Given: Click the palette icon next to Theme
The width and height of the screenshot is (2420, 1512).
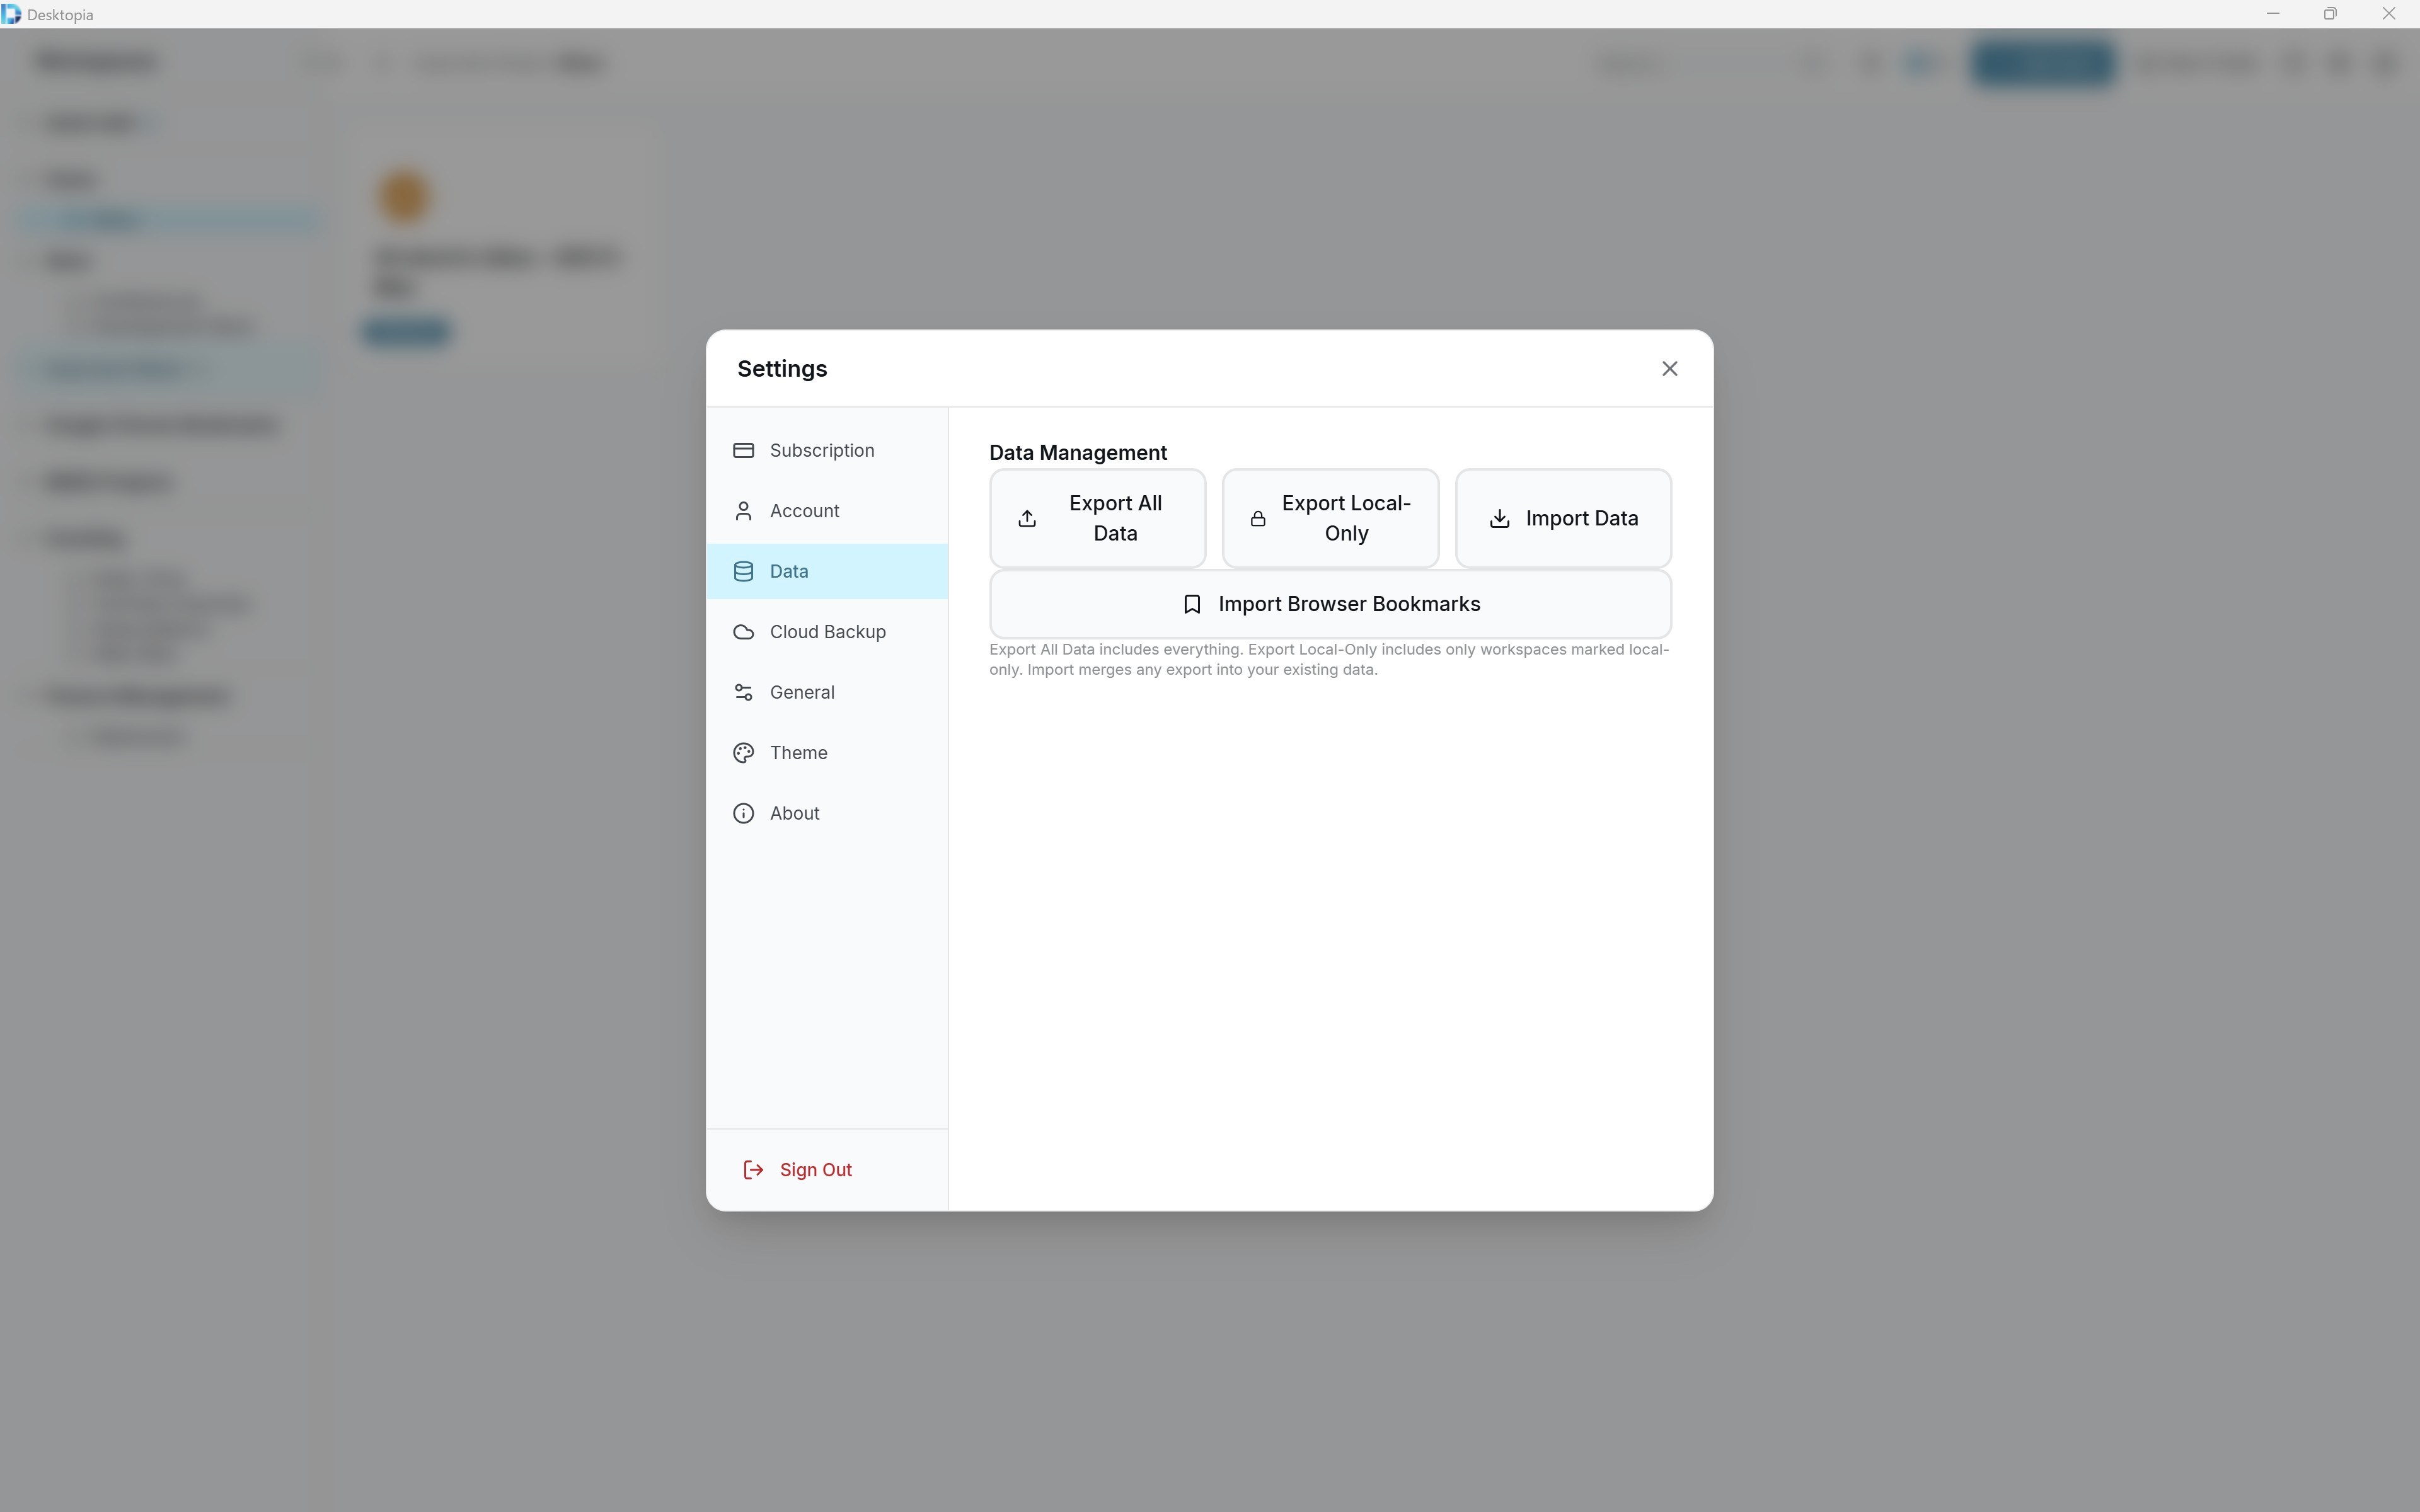Looking at the screenshot, I should coord(743,752).
